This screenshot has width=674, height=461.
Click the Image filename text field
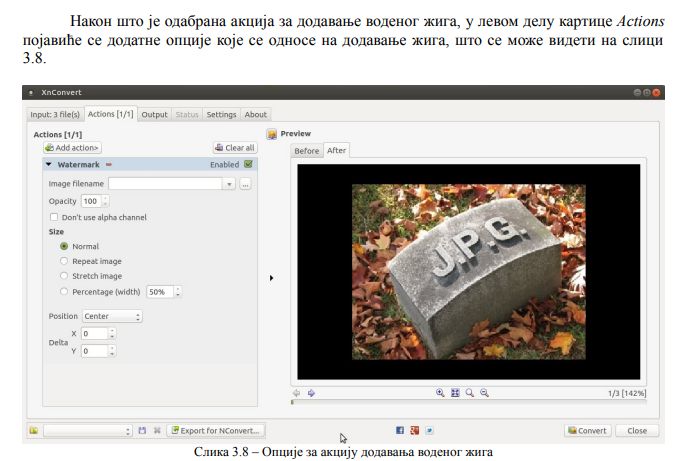pyautogui.click(x=165, y=184)
